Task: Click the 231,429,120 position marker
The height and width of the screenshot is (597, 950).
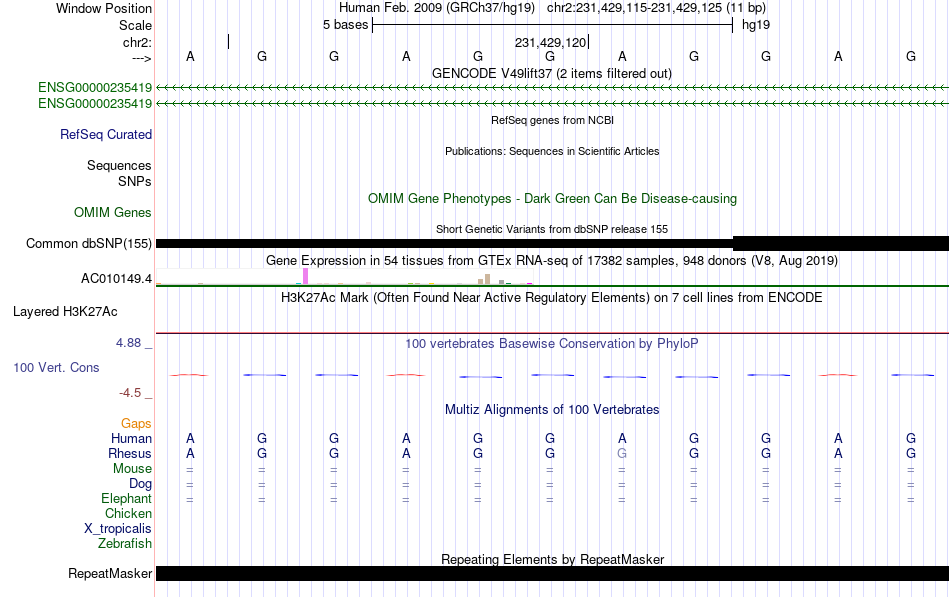Action: pyautogui.click(x=551, y=42)
